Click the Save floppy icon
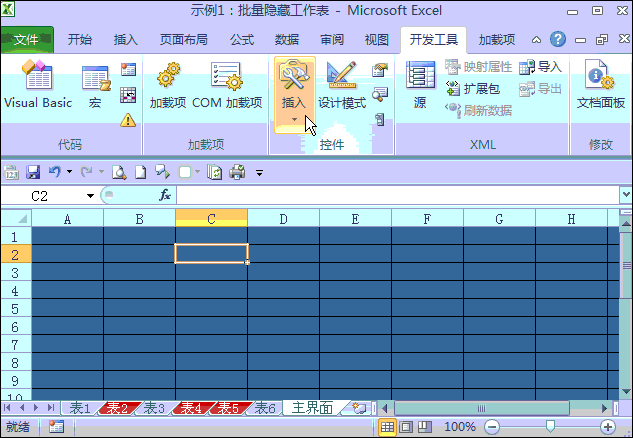This screenshot has width=633, height=438. point(33,172)
